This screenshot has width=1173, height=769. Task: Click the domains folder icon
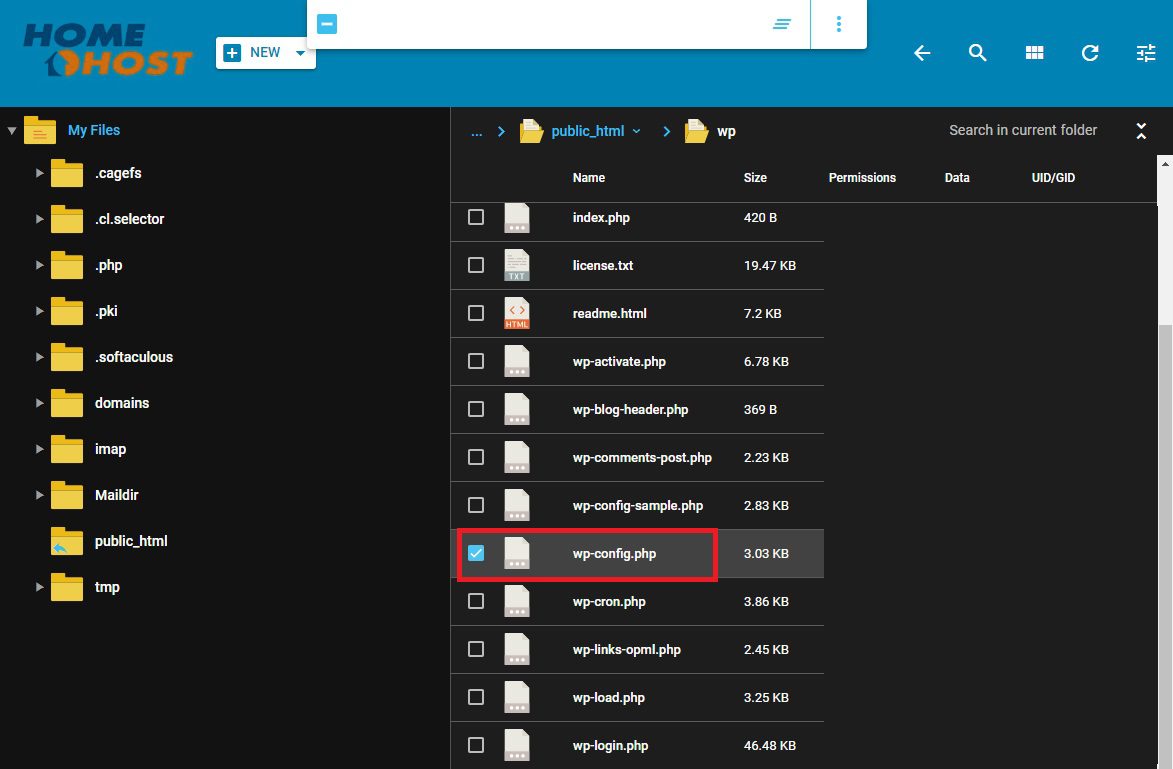click(67, 403)
